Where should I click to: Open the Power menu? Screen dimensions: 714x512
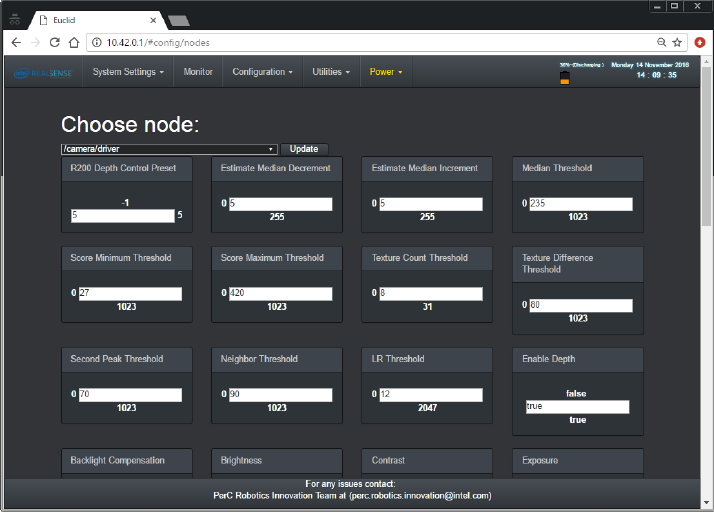click(386, 72)
